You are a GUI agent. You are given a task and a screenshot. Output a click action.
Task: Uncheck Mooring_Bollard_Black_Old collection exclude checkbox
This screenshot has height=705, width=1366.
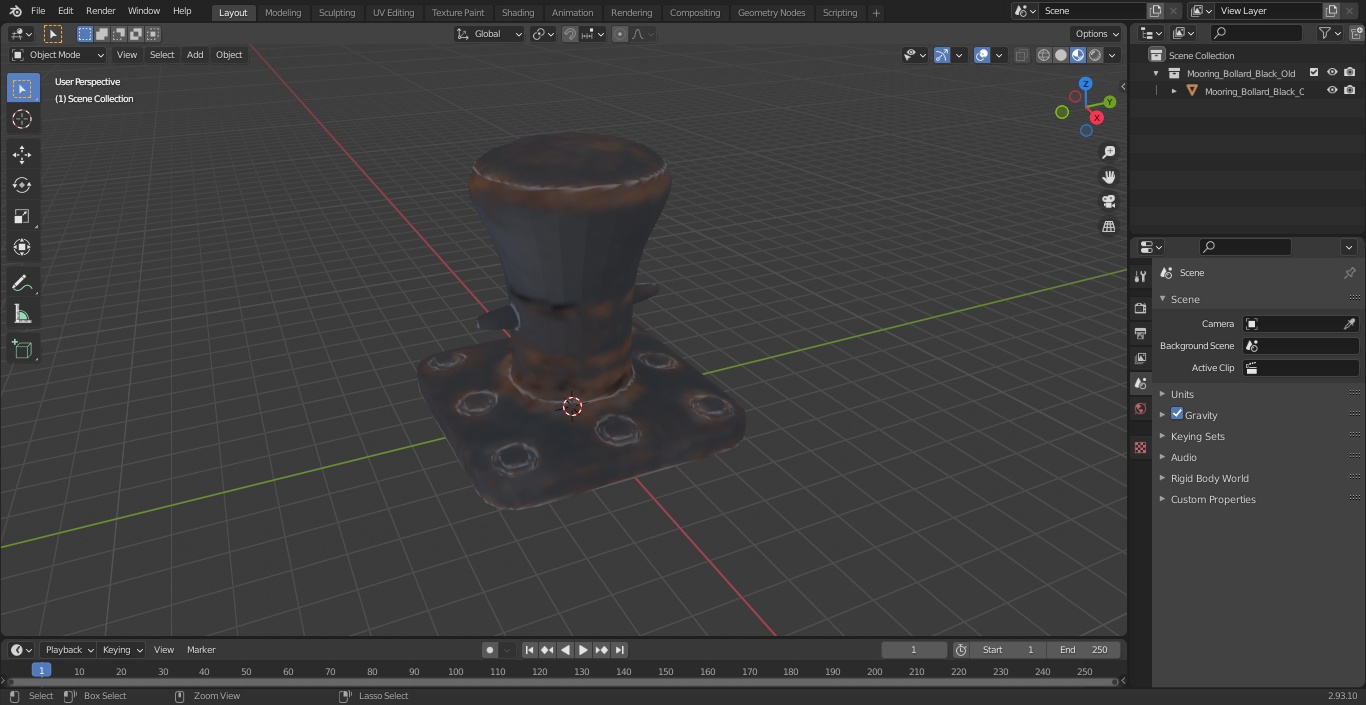pyautogui.click(x=1314, y=72)
